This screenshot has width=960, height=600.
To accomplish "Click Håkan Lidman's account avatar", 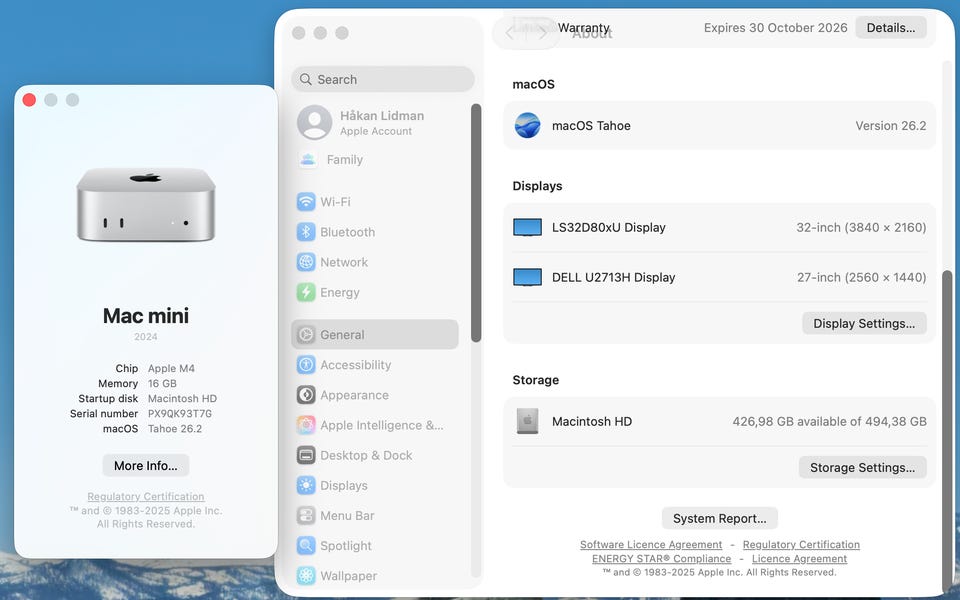I will point(315,122).
